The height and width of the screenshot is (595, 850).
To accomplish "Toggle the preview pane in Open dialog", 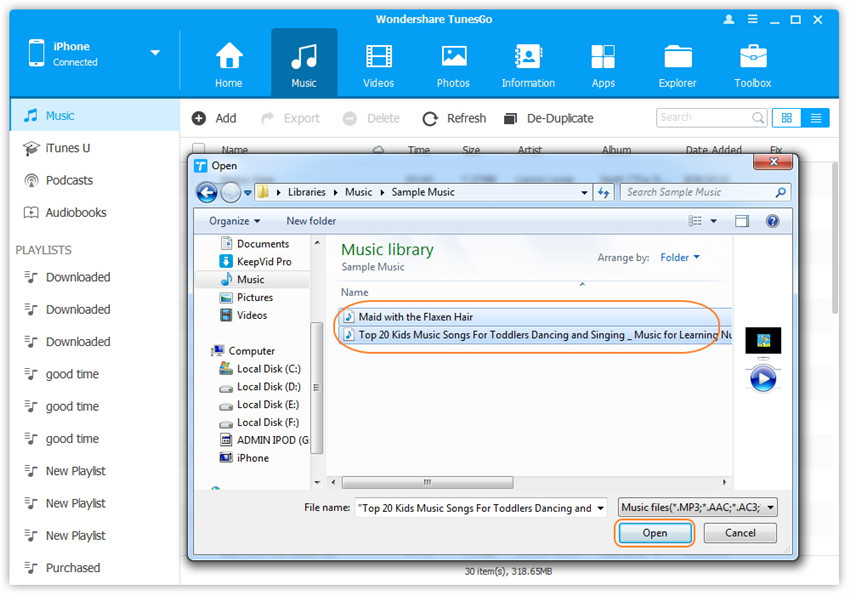I will pos(742,221).
